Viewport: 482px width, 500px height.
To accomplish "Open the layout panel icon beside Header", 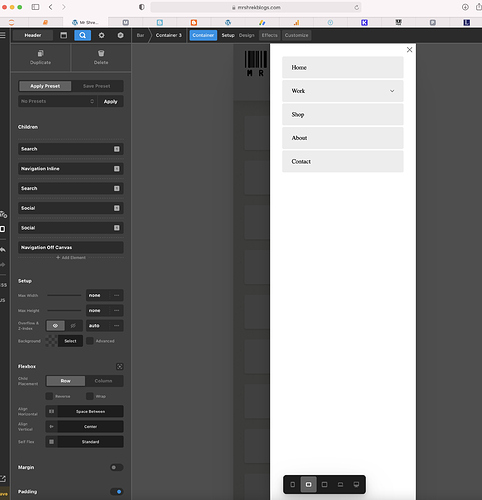I will [63, 35].
